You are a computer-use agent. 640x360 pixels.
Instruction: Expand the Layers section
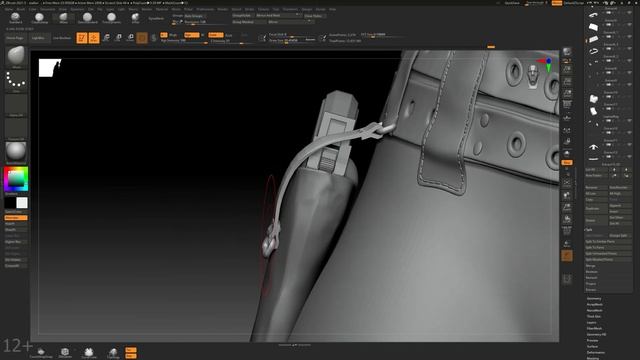tap(591, 322)
